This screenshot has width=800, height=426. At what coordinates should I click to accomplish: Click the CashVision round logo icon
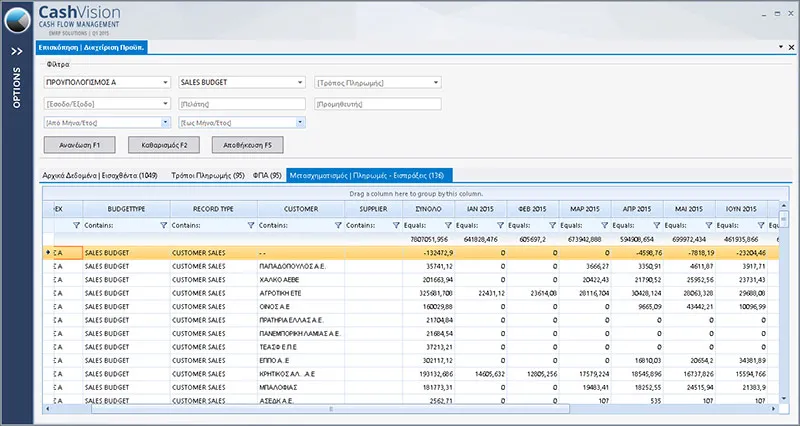17,20
